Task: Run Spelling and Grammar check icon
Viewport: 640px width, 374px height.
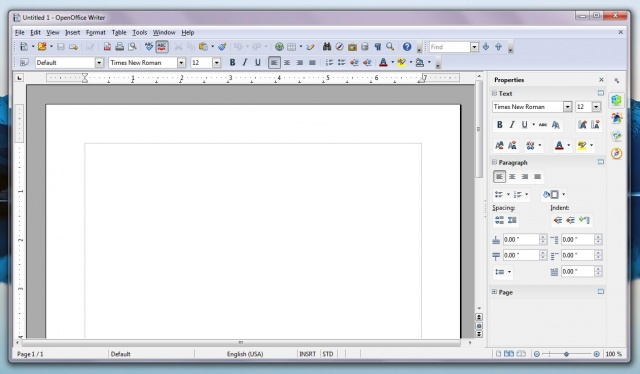Action: coord(149,47)
